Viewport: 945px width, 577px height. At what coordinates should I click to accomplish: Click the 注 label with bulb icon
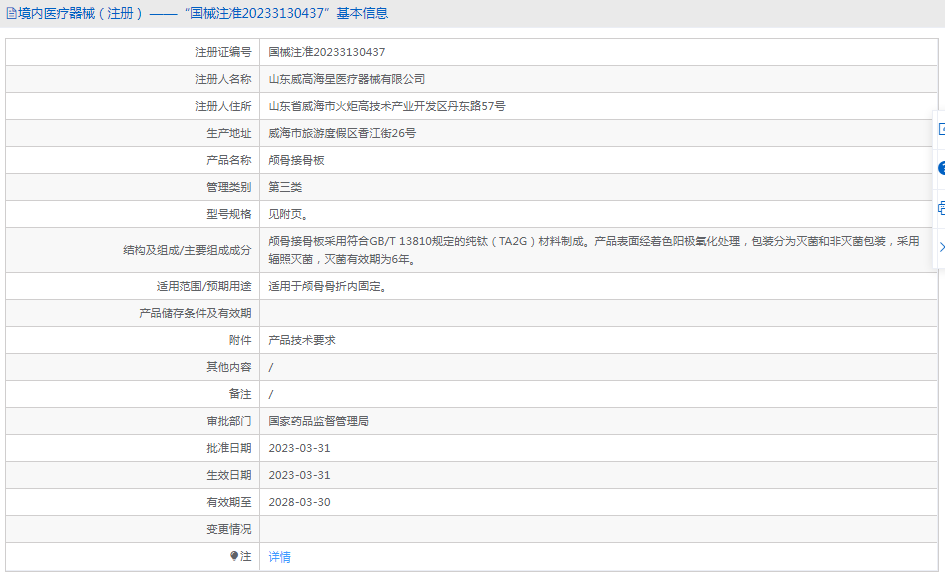pos(240,557)
